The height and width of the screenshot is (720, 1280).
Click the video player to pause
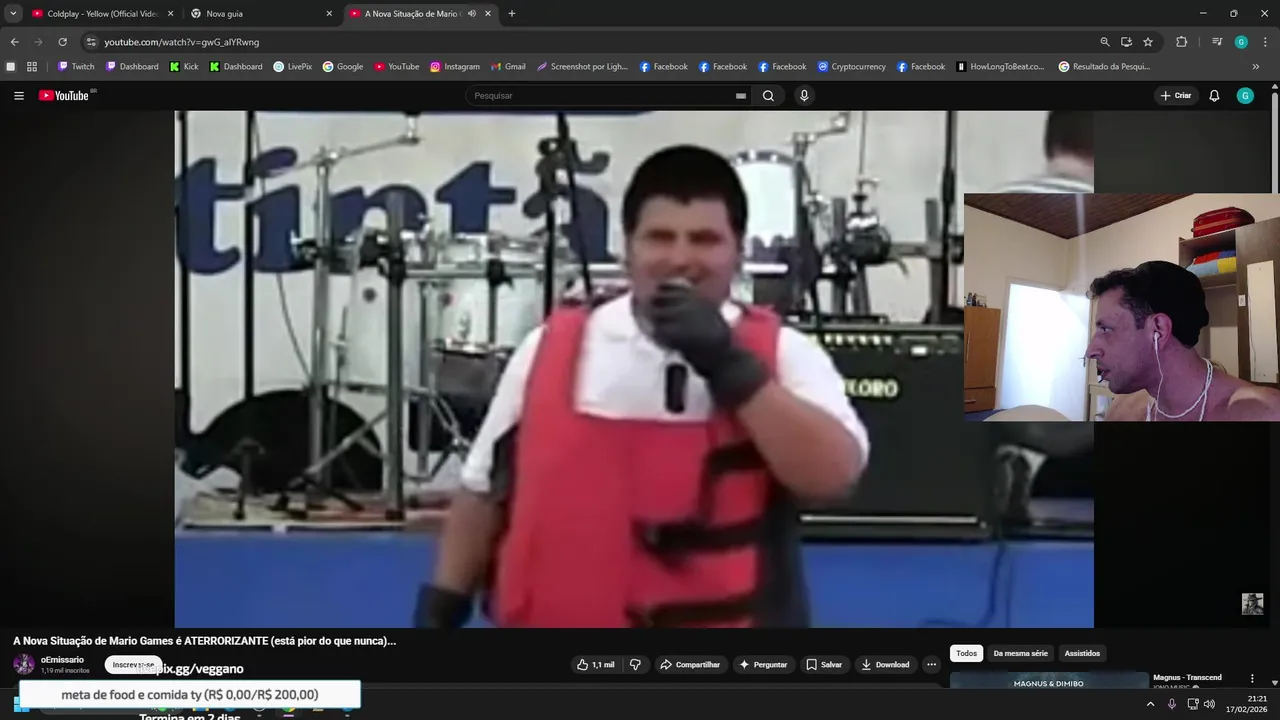[x=634, y=368]
